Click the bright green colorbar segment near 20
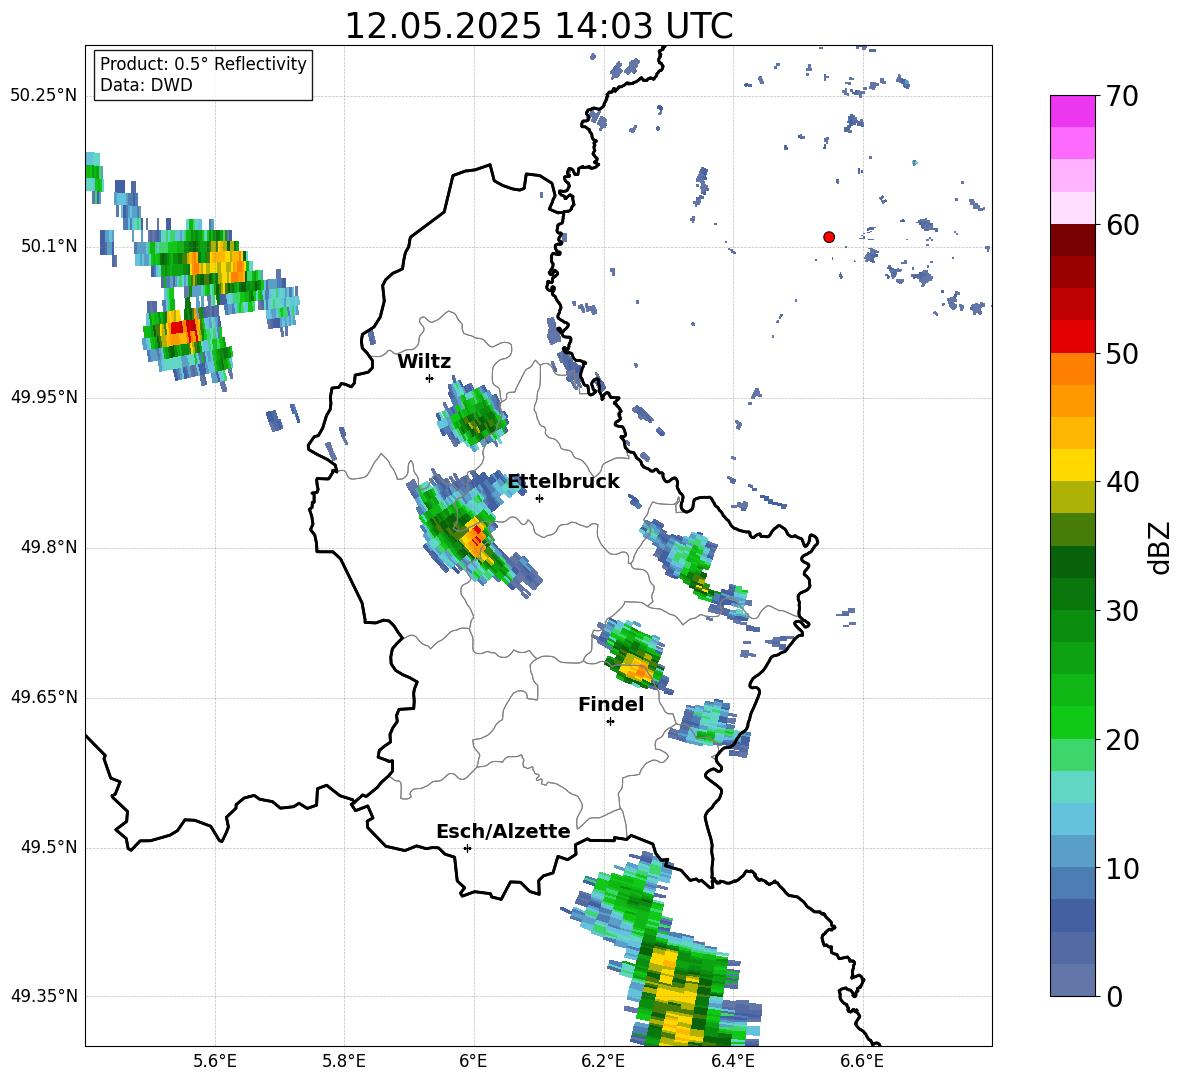 pyautogui.click(x=1072, y=722)
